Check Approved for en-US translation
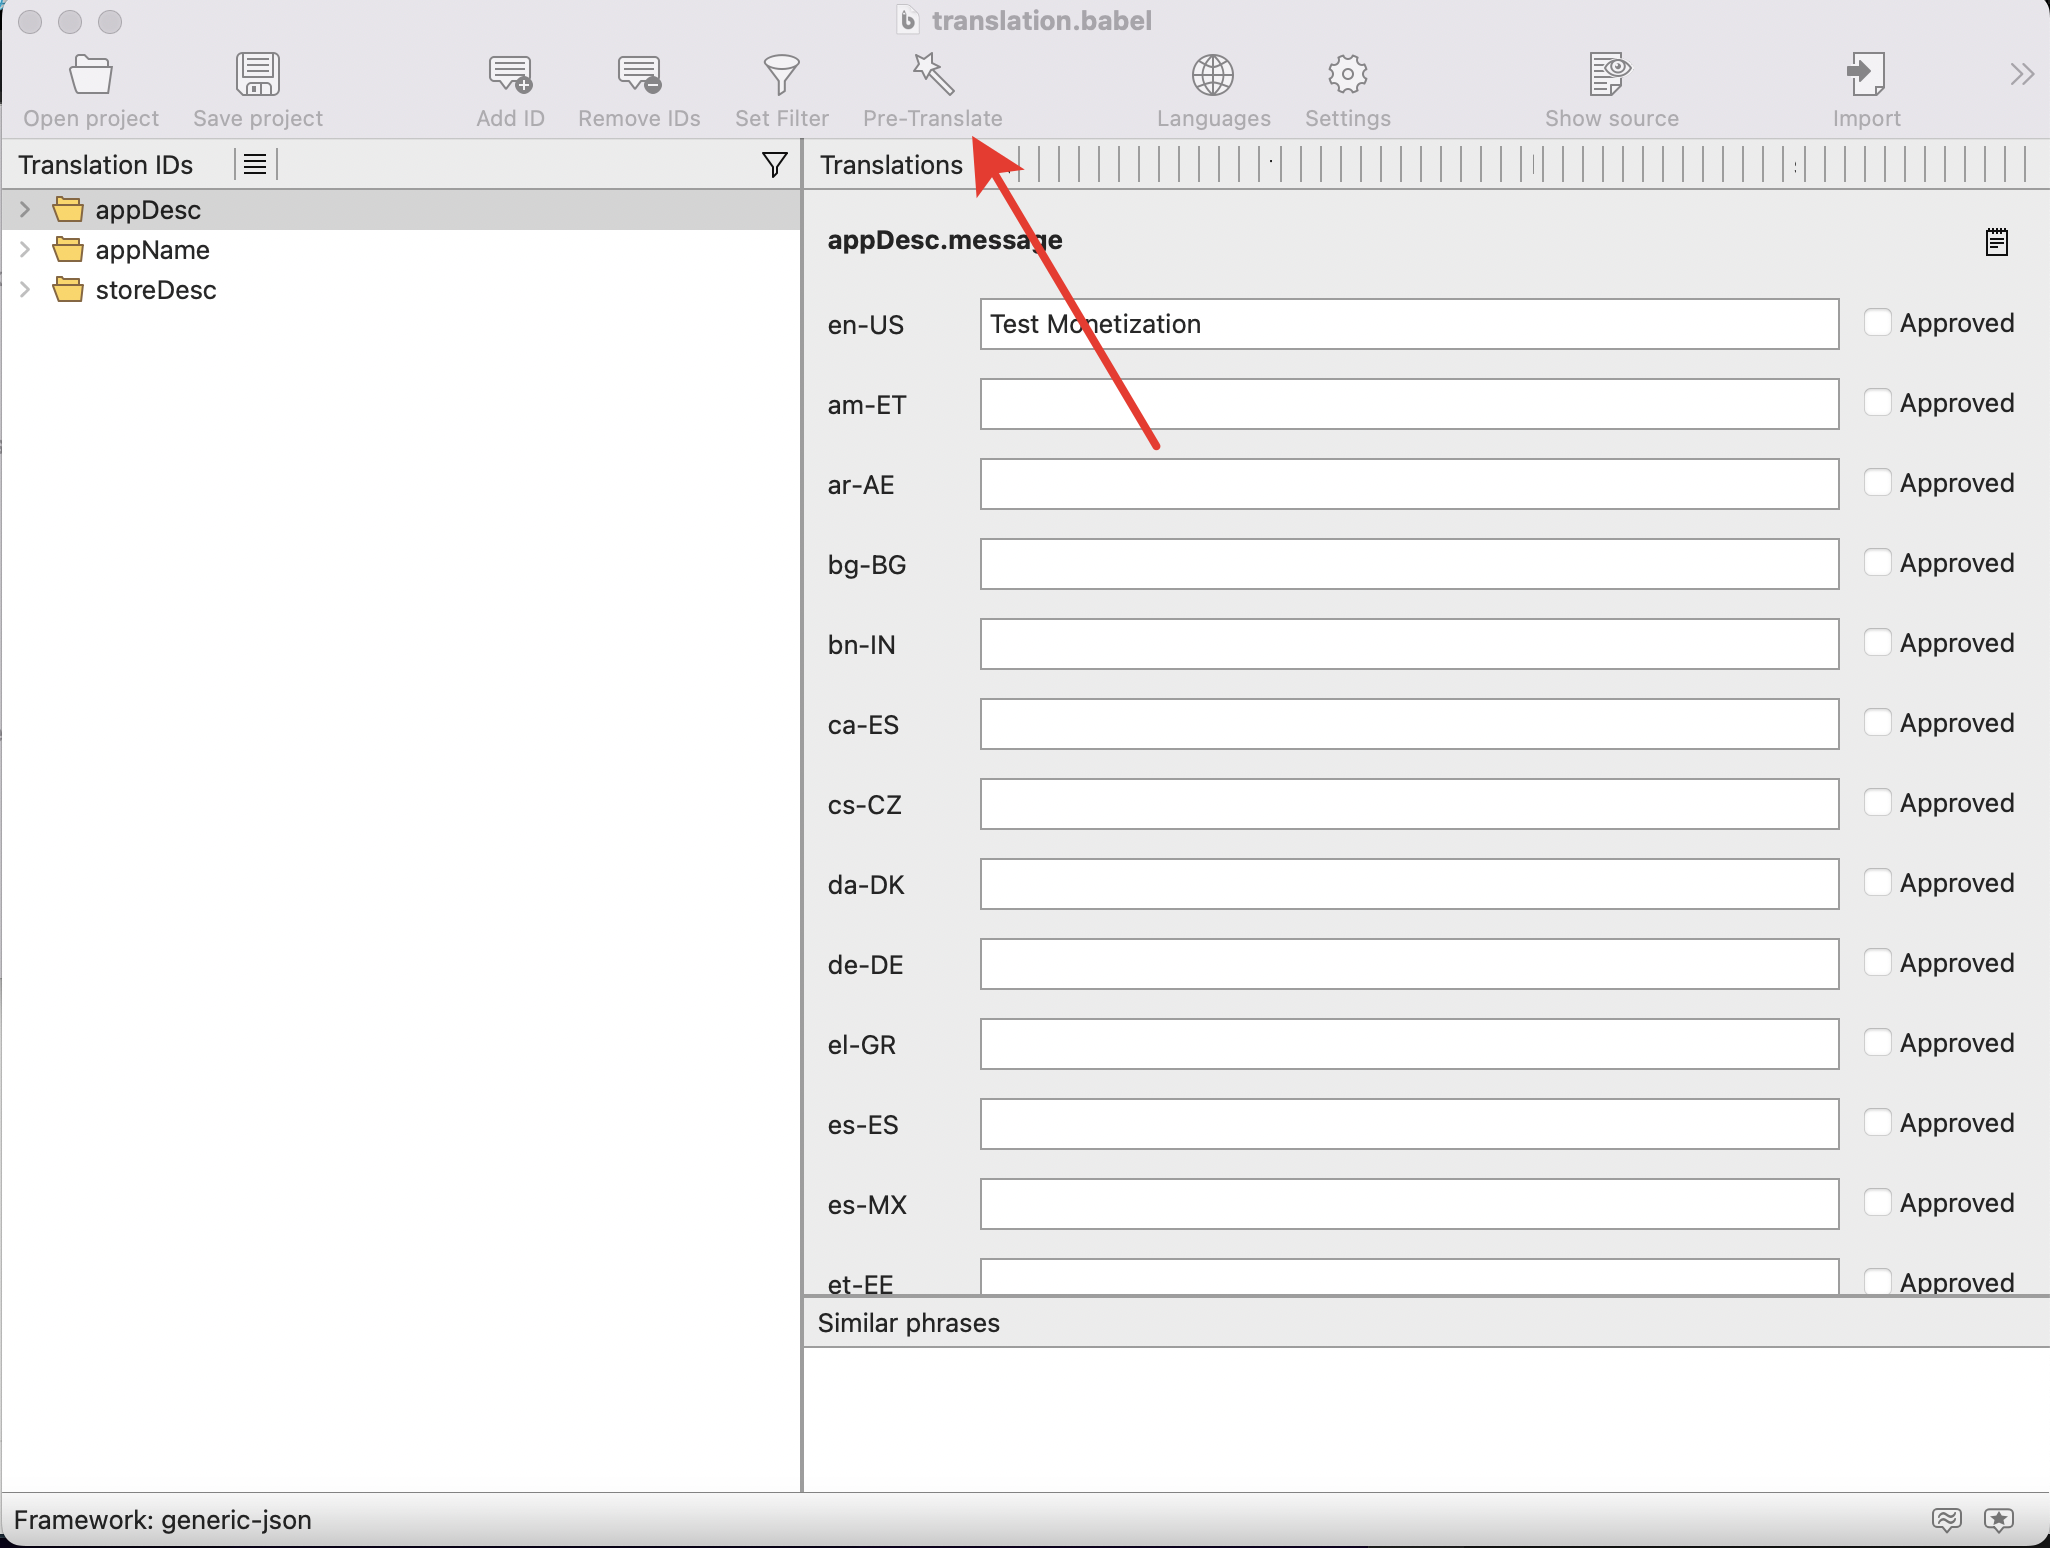The width and height of the screenshot is (2050, 1548). 1877,322
